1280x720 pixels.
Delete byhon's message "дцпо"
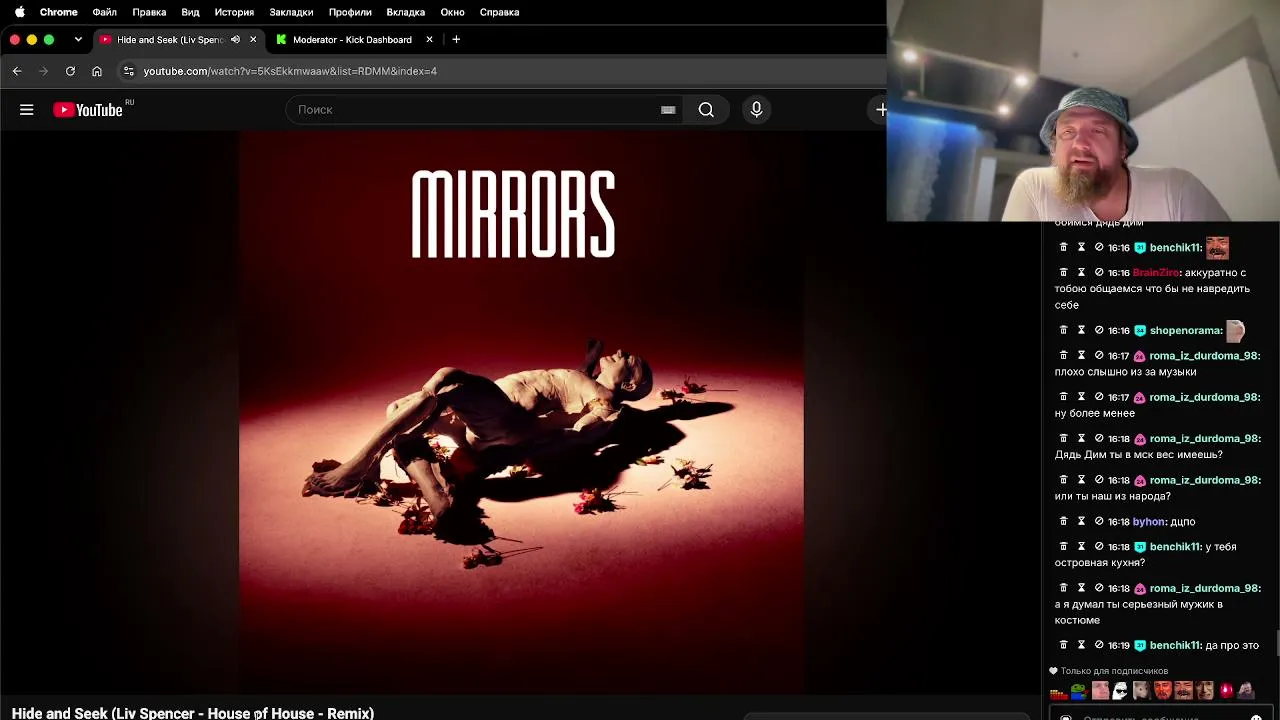click(x=1063, y=521)
